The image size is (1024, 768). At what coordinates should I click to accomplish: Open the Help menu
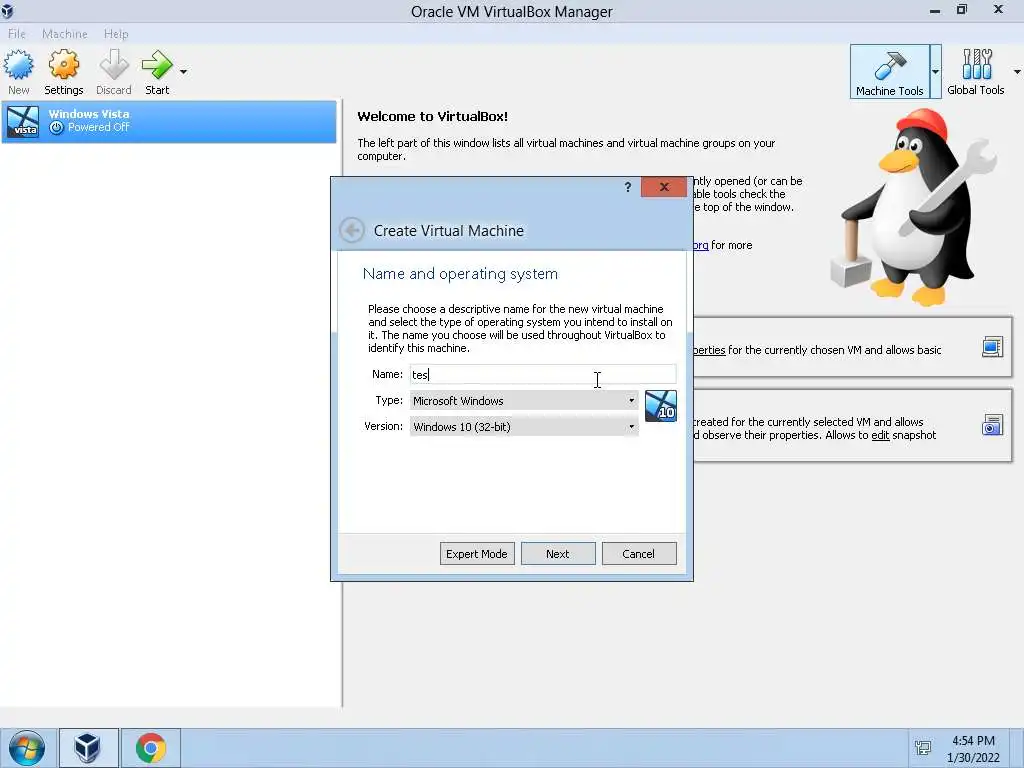[116, 34]
